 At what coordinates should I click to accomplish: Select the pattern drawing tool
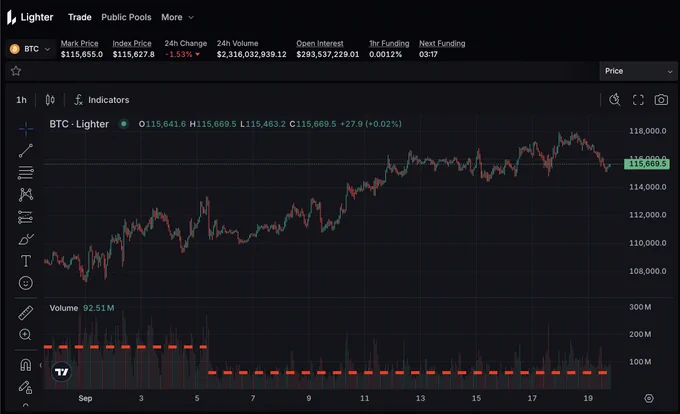coord(26,195)
